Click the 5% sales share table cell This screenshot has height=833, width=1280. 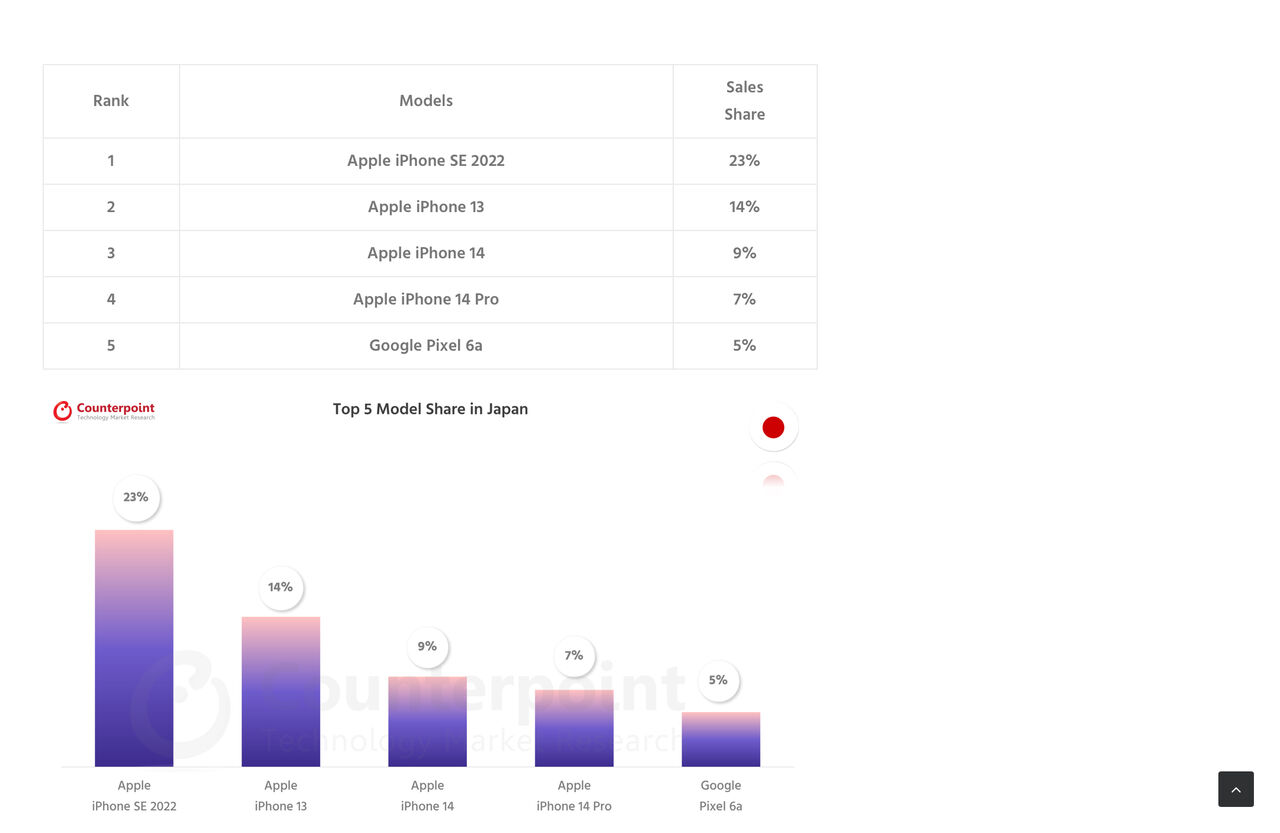pyautogui.click(x=745, y=345)
